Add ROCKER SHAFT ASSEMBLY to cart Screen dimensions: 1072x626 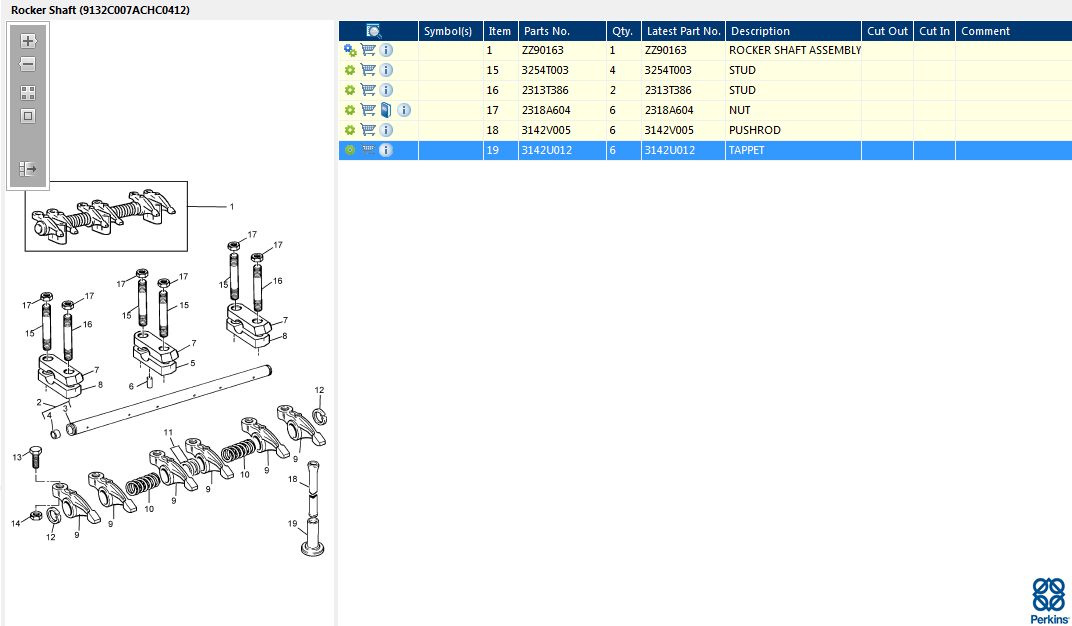coord(368,50)
